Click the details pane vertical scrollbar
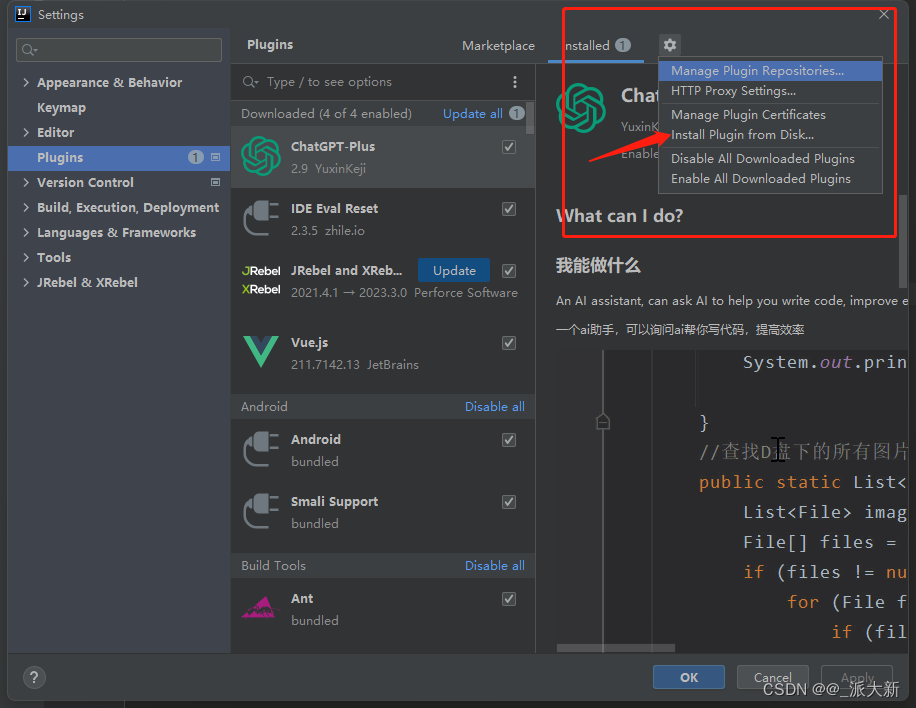 click(903, 241)
